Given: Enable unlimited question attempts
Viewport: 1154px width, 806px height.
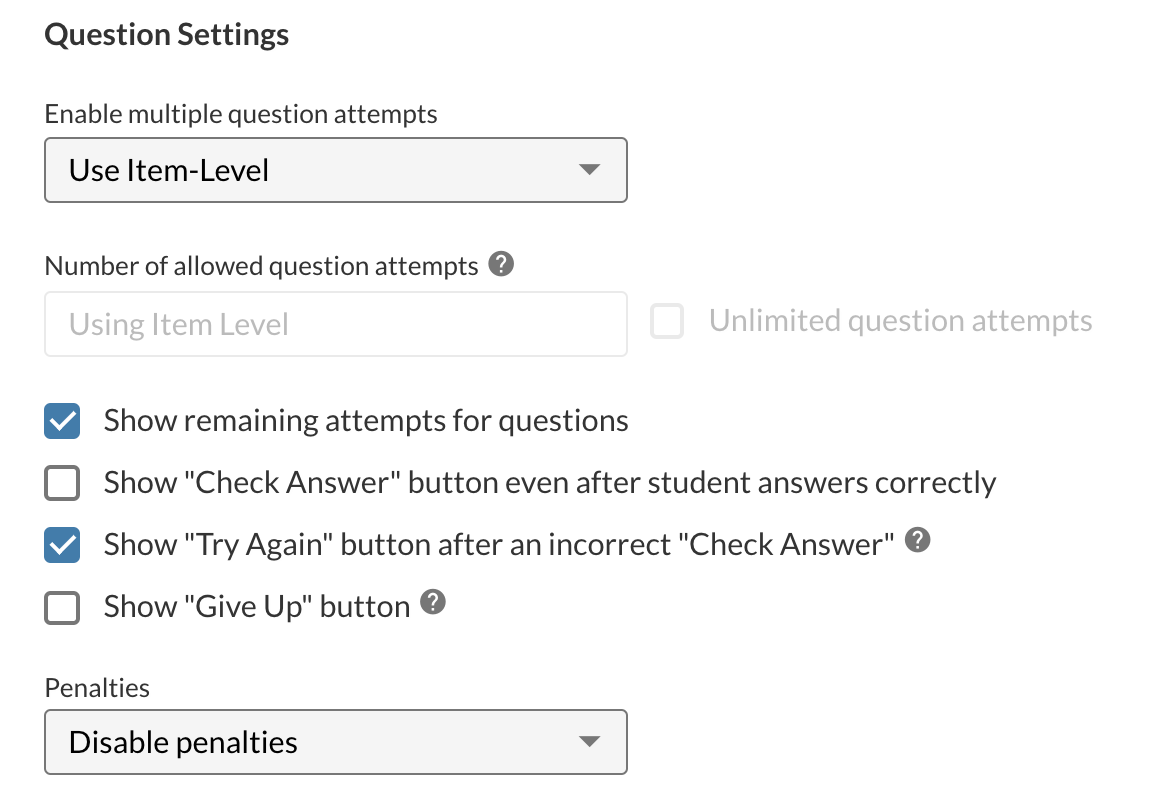Looking at the screenshot, I should click(x=667, y=321).
